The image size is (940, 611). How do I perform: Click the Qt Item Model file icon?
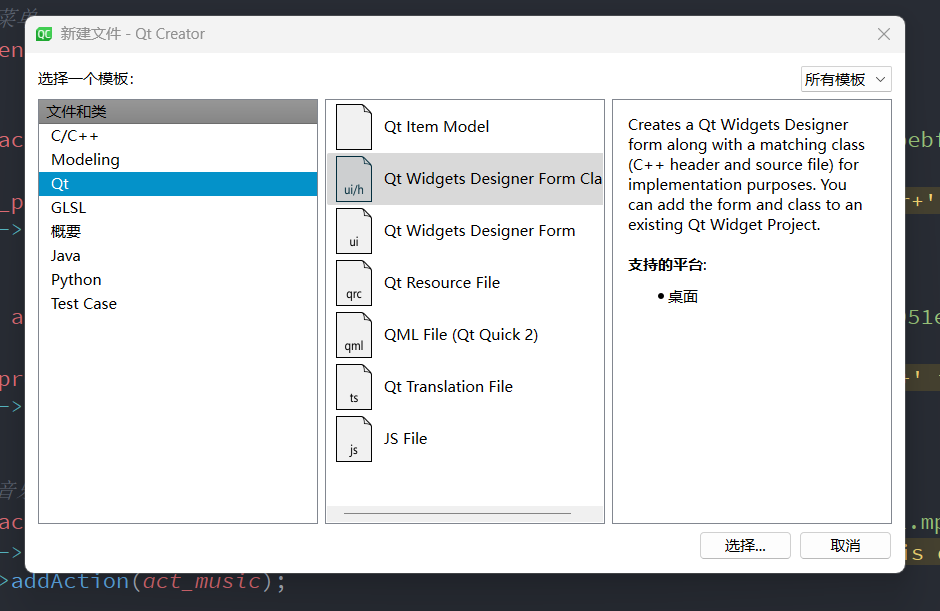point(354,127)
